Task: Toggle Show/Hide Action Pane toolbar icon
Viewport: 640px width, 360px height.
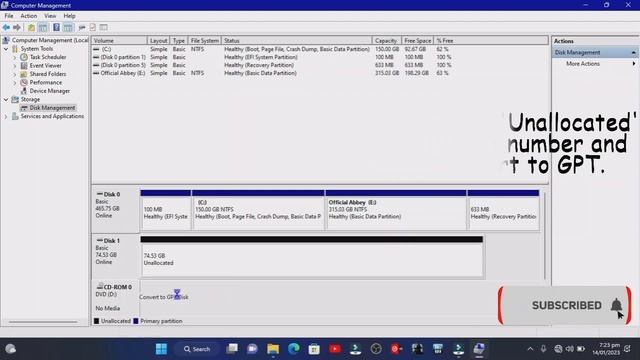Action: pos(68,27)
